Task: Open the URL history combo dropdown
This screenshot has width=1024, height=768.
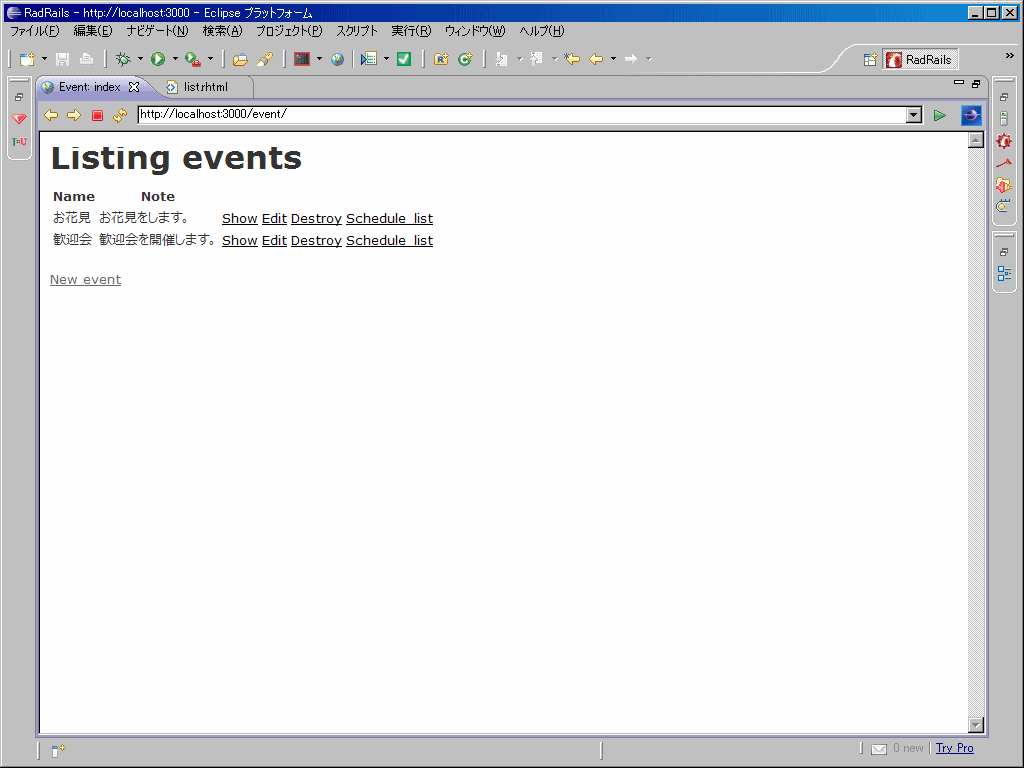Action: coord(914,116)
